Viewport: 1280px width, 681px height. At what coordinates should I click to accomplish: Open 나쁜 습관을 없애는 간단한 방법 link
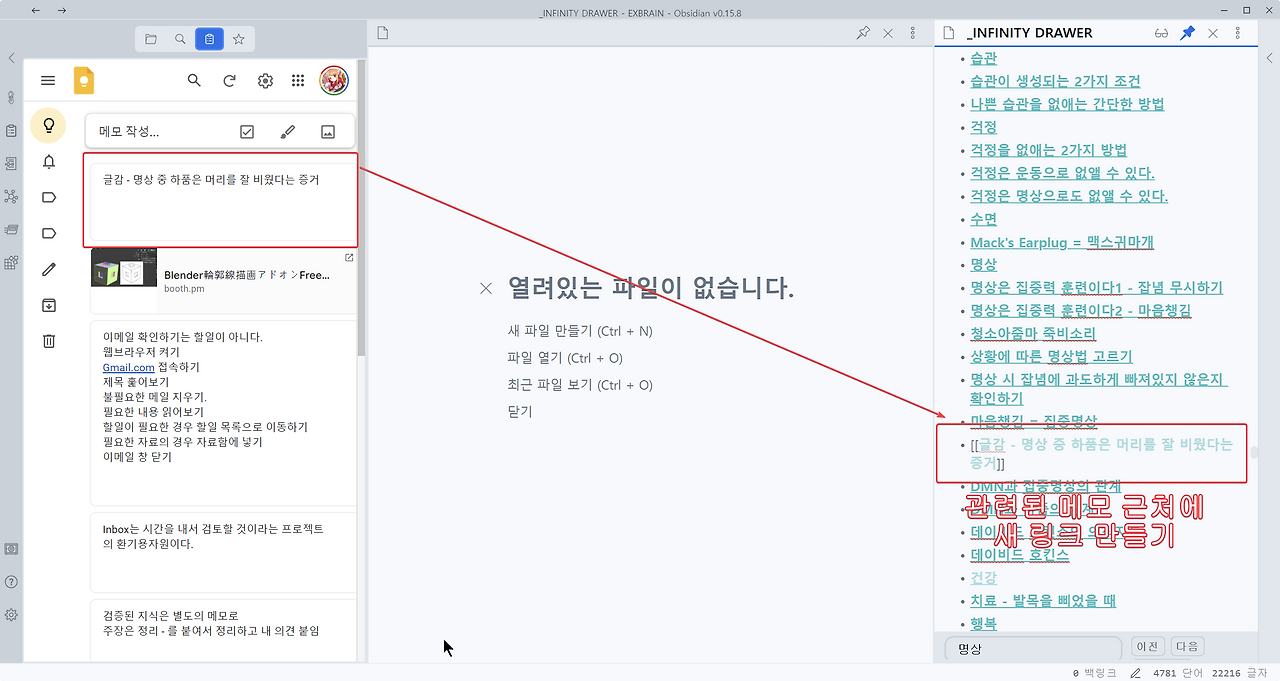[1067, 104]
